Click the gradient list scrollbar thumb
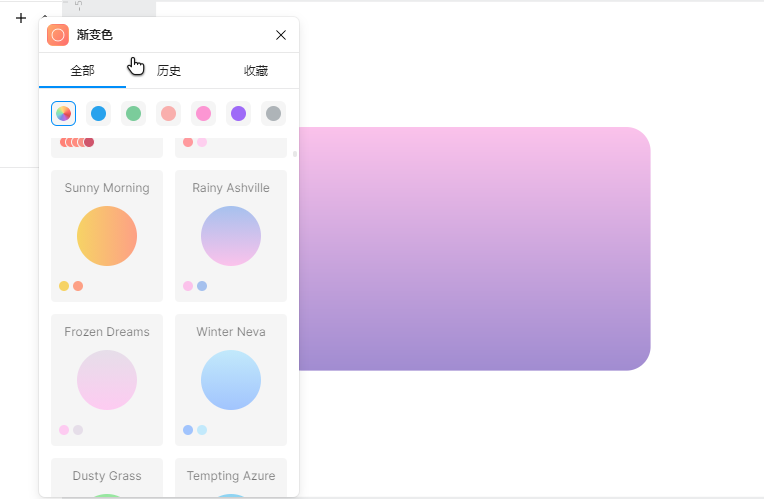The height and width of the screenshot is (499, 764). click(295, 154)
